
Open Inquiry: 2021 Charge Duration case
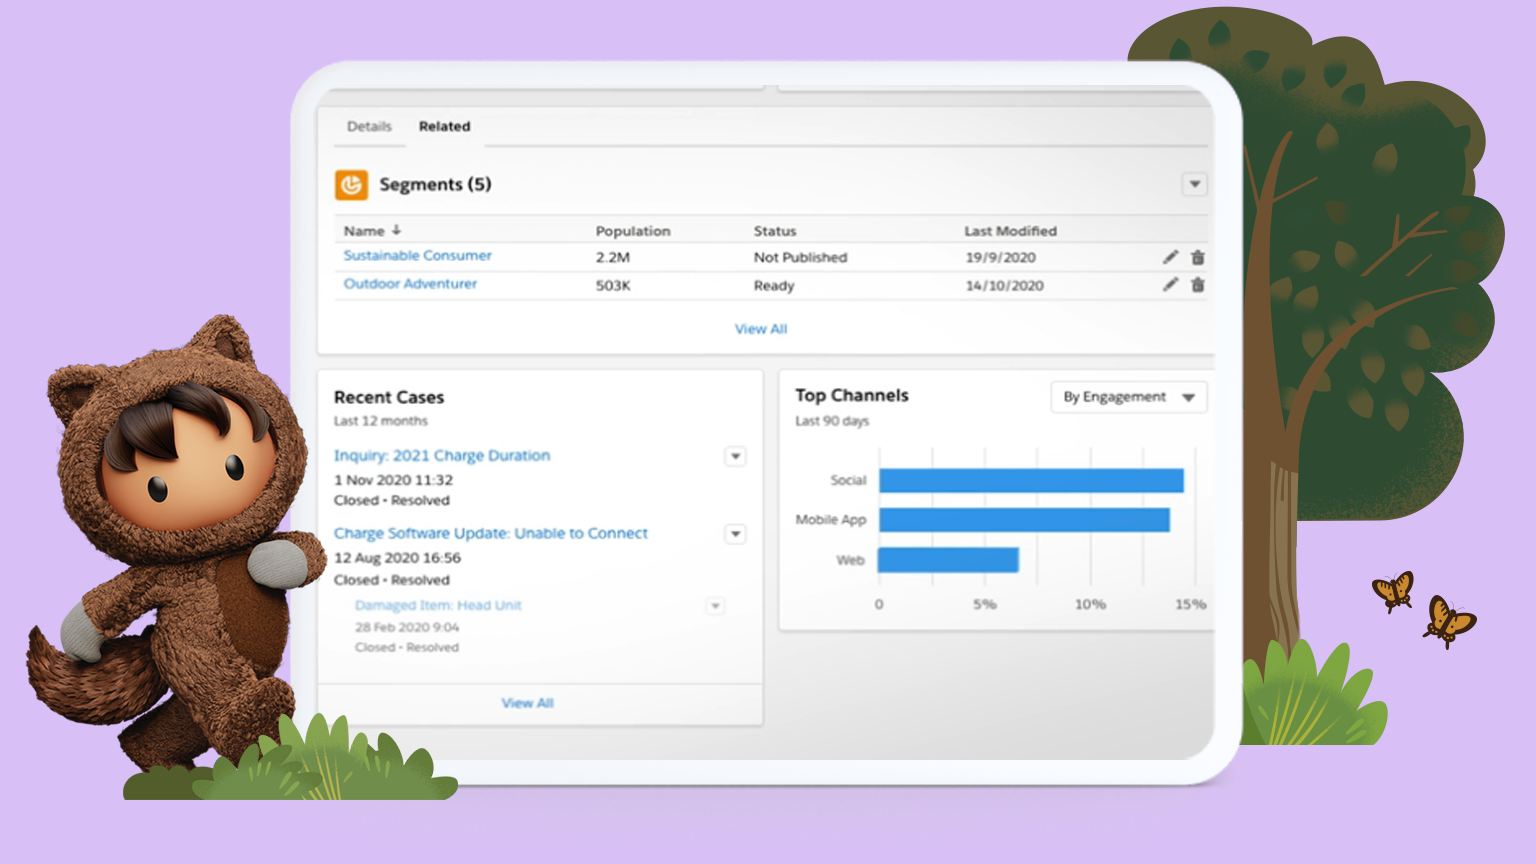(x=442, y=455)
